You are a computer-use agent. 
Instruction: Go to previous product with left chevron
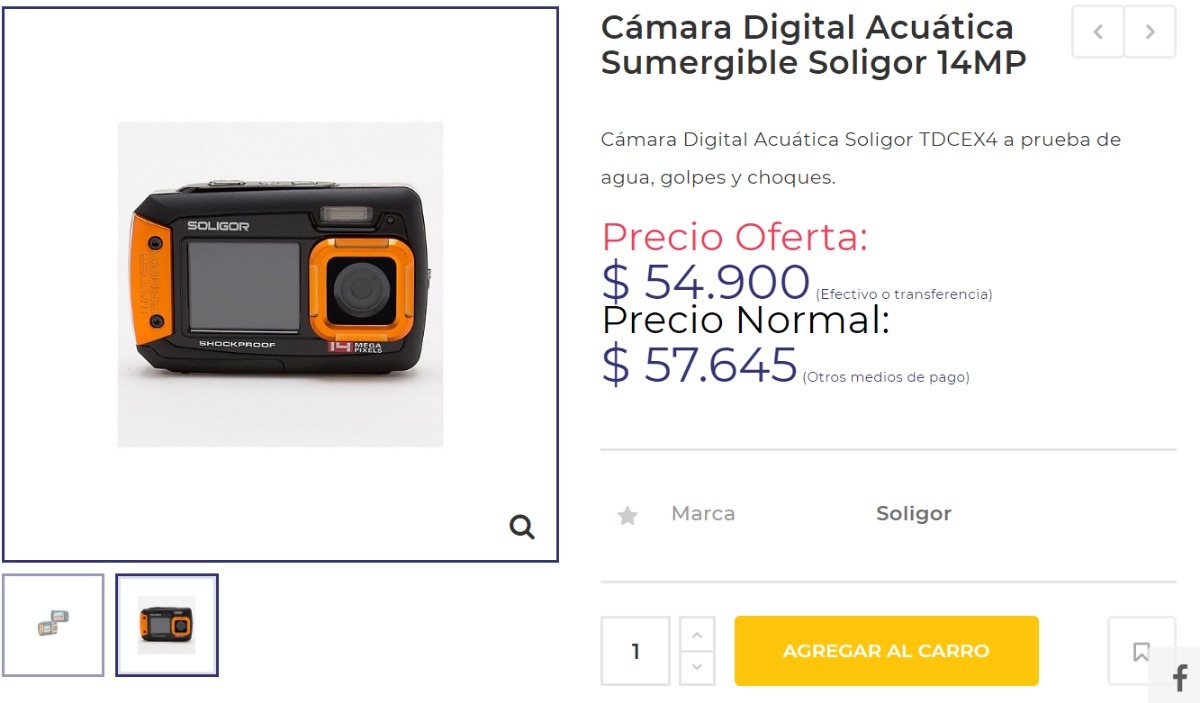point(1098,31)
